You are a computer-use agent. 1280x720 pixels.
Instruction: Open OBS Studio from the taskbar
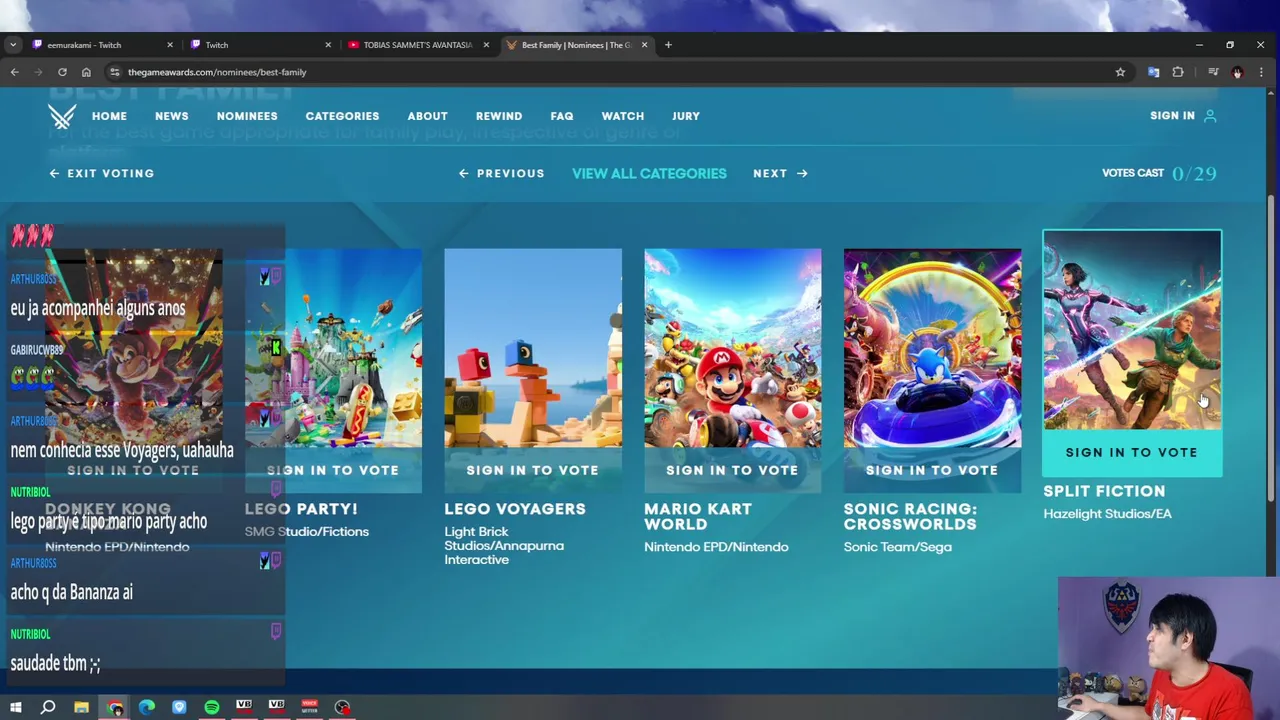(342, 707)
